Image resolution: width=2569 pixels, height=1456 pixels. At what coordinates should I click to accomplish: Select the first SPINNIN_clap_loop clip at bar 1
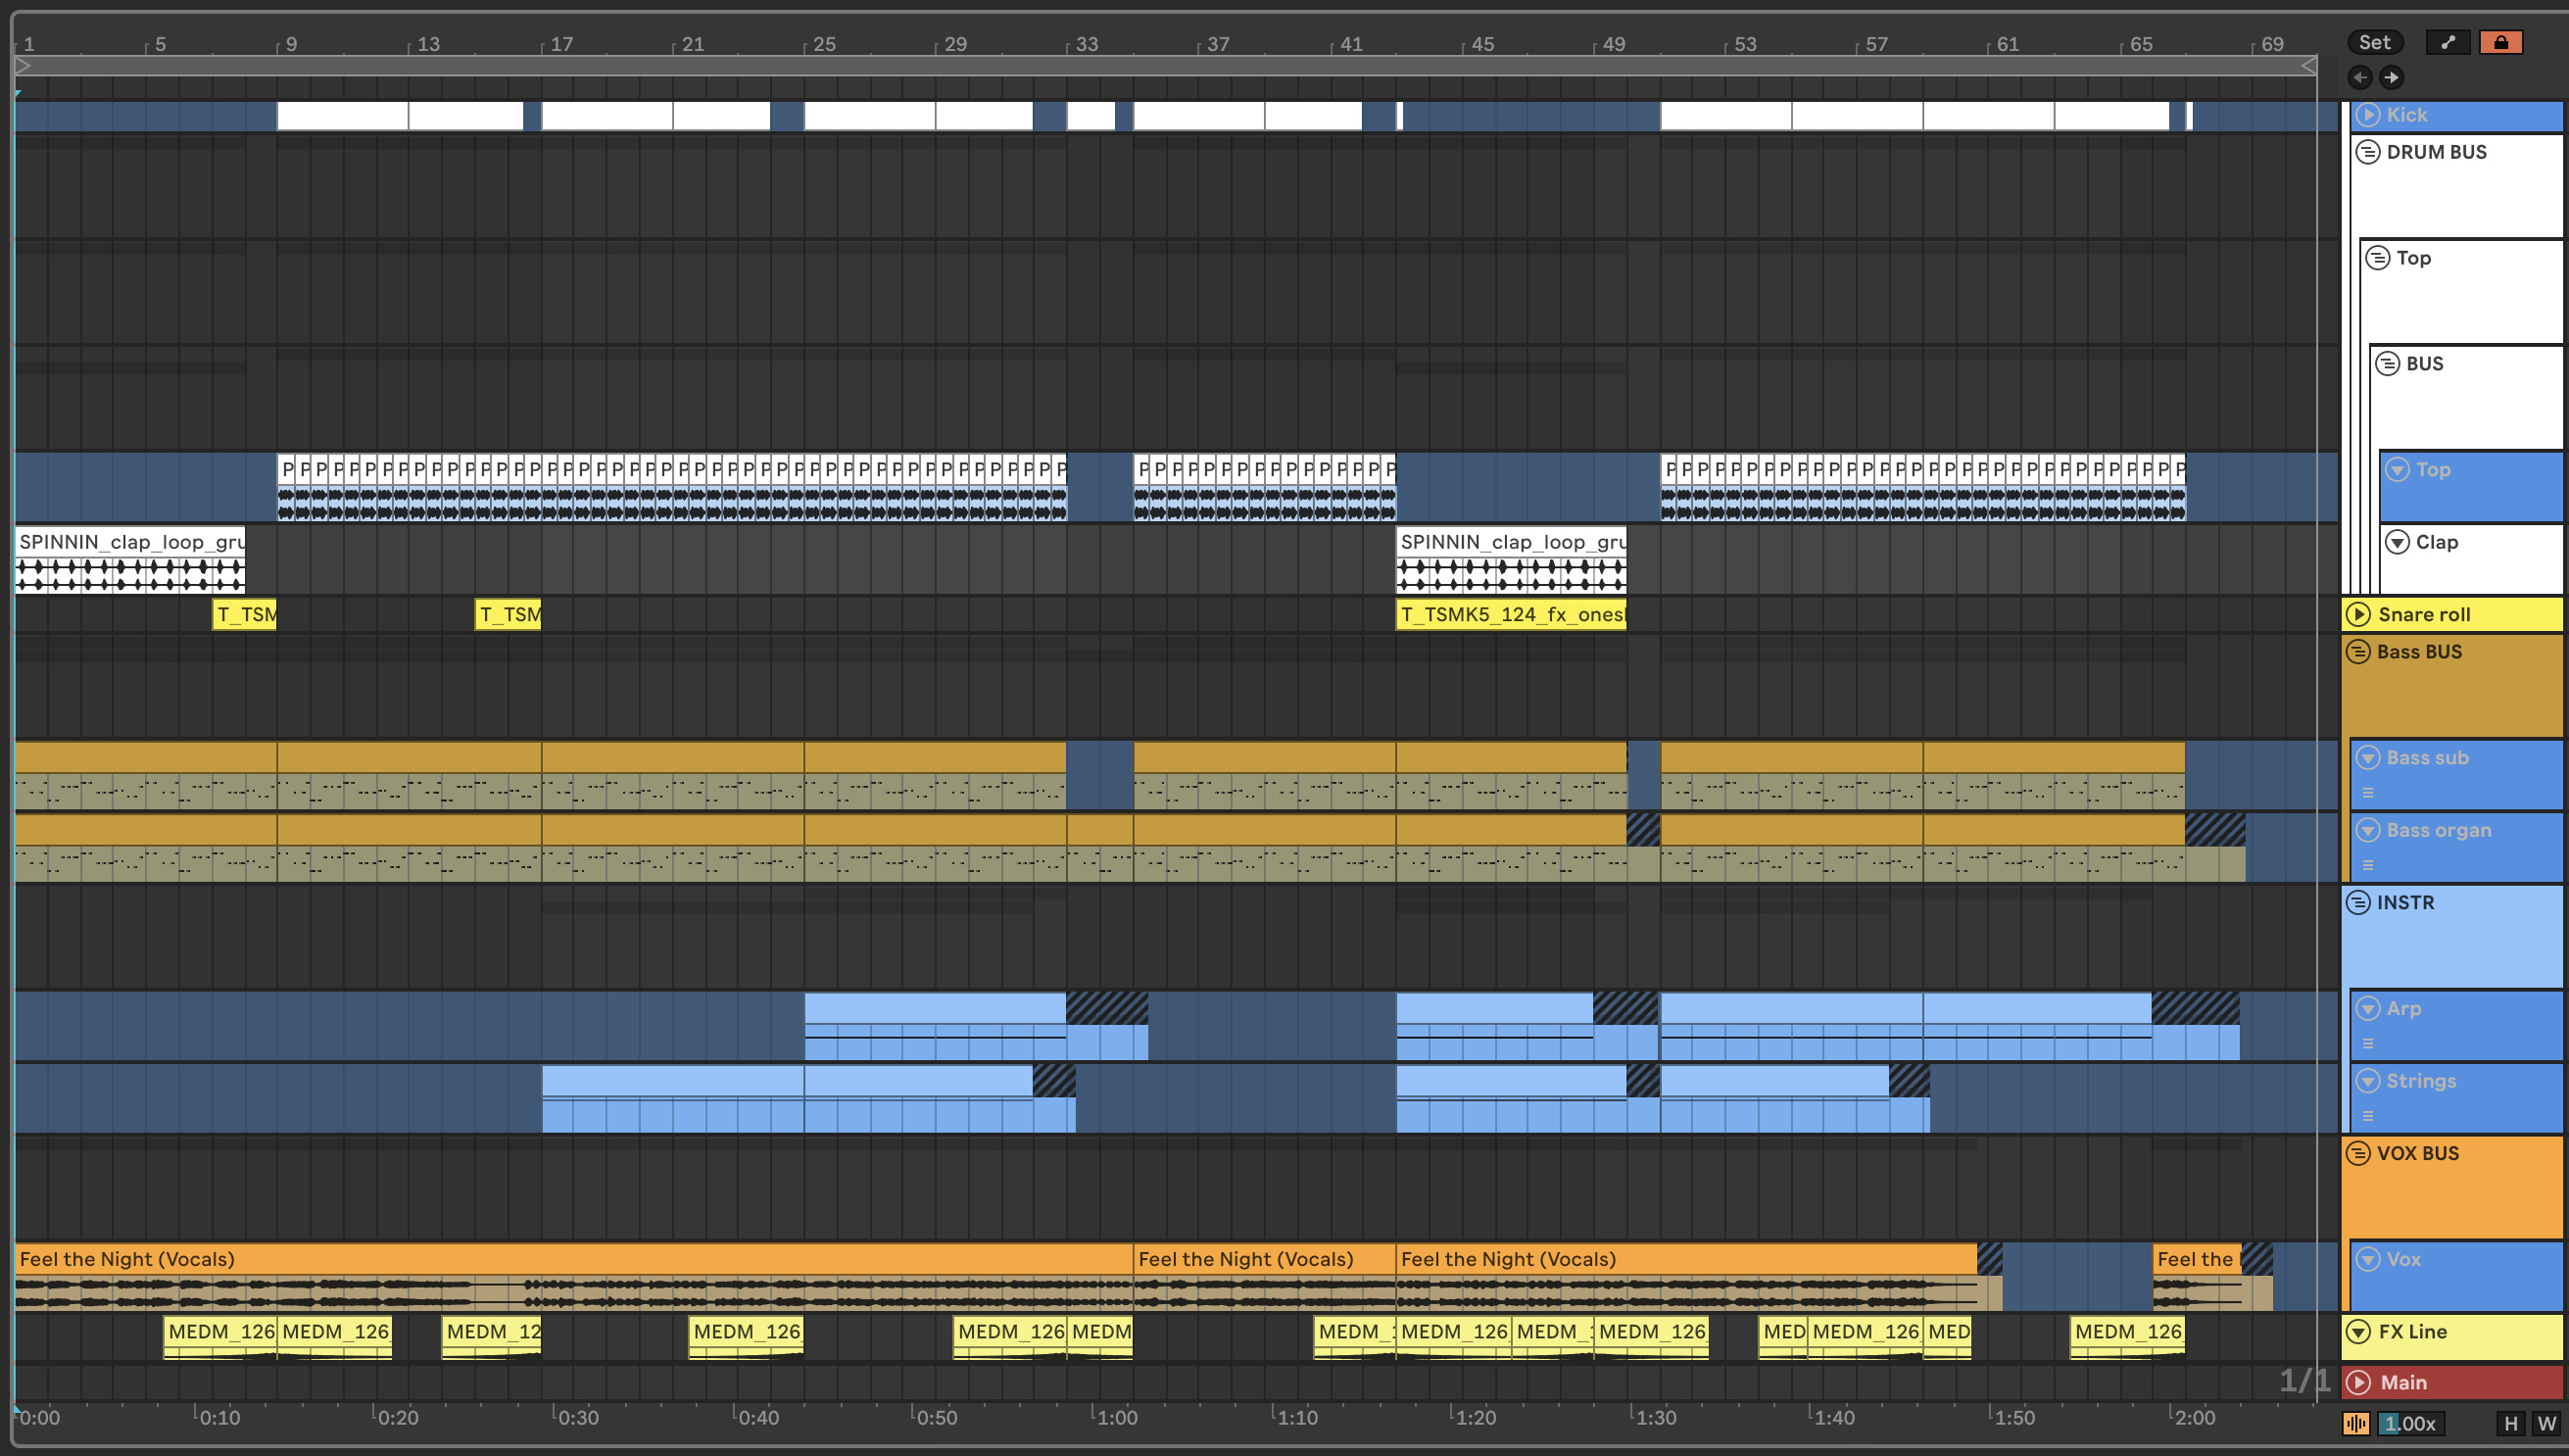[x=130, y=560]
